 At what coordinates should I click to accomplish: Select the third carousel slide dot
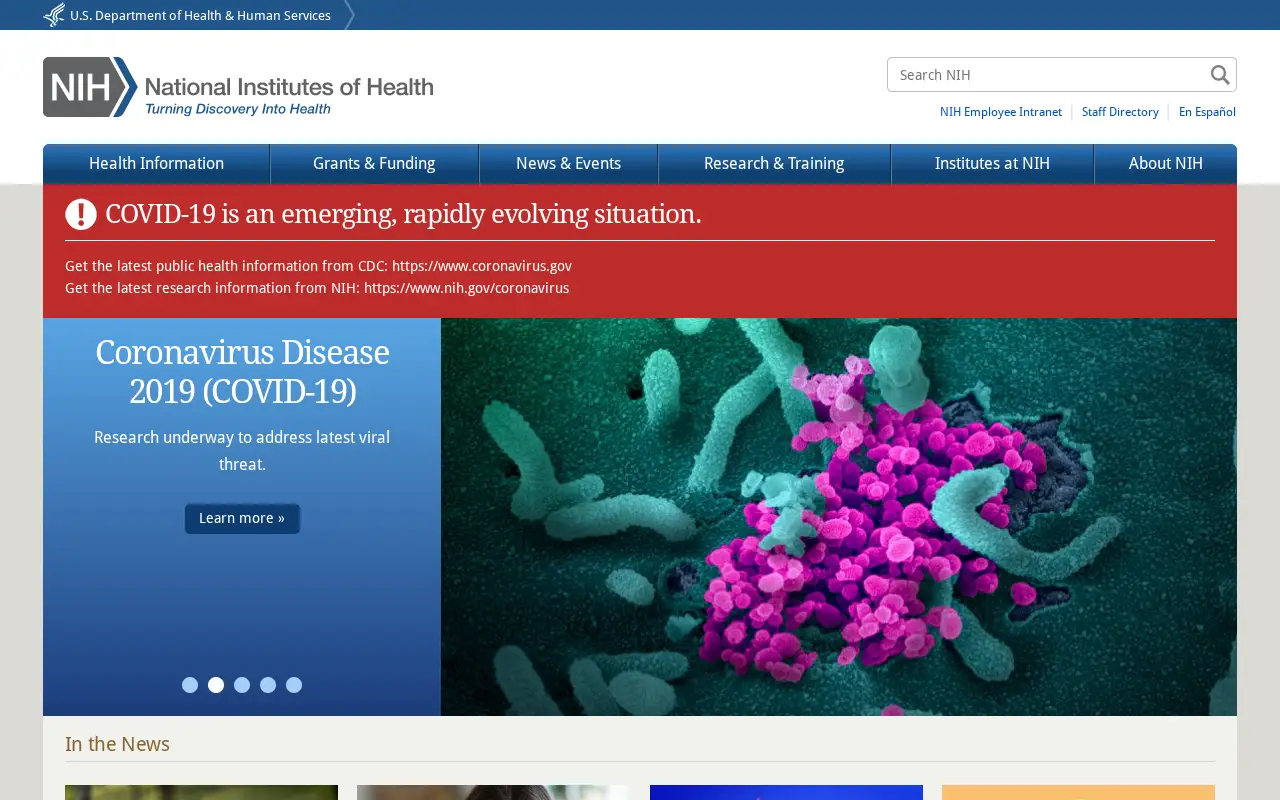click(242, 685)
